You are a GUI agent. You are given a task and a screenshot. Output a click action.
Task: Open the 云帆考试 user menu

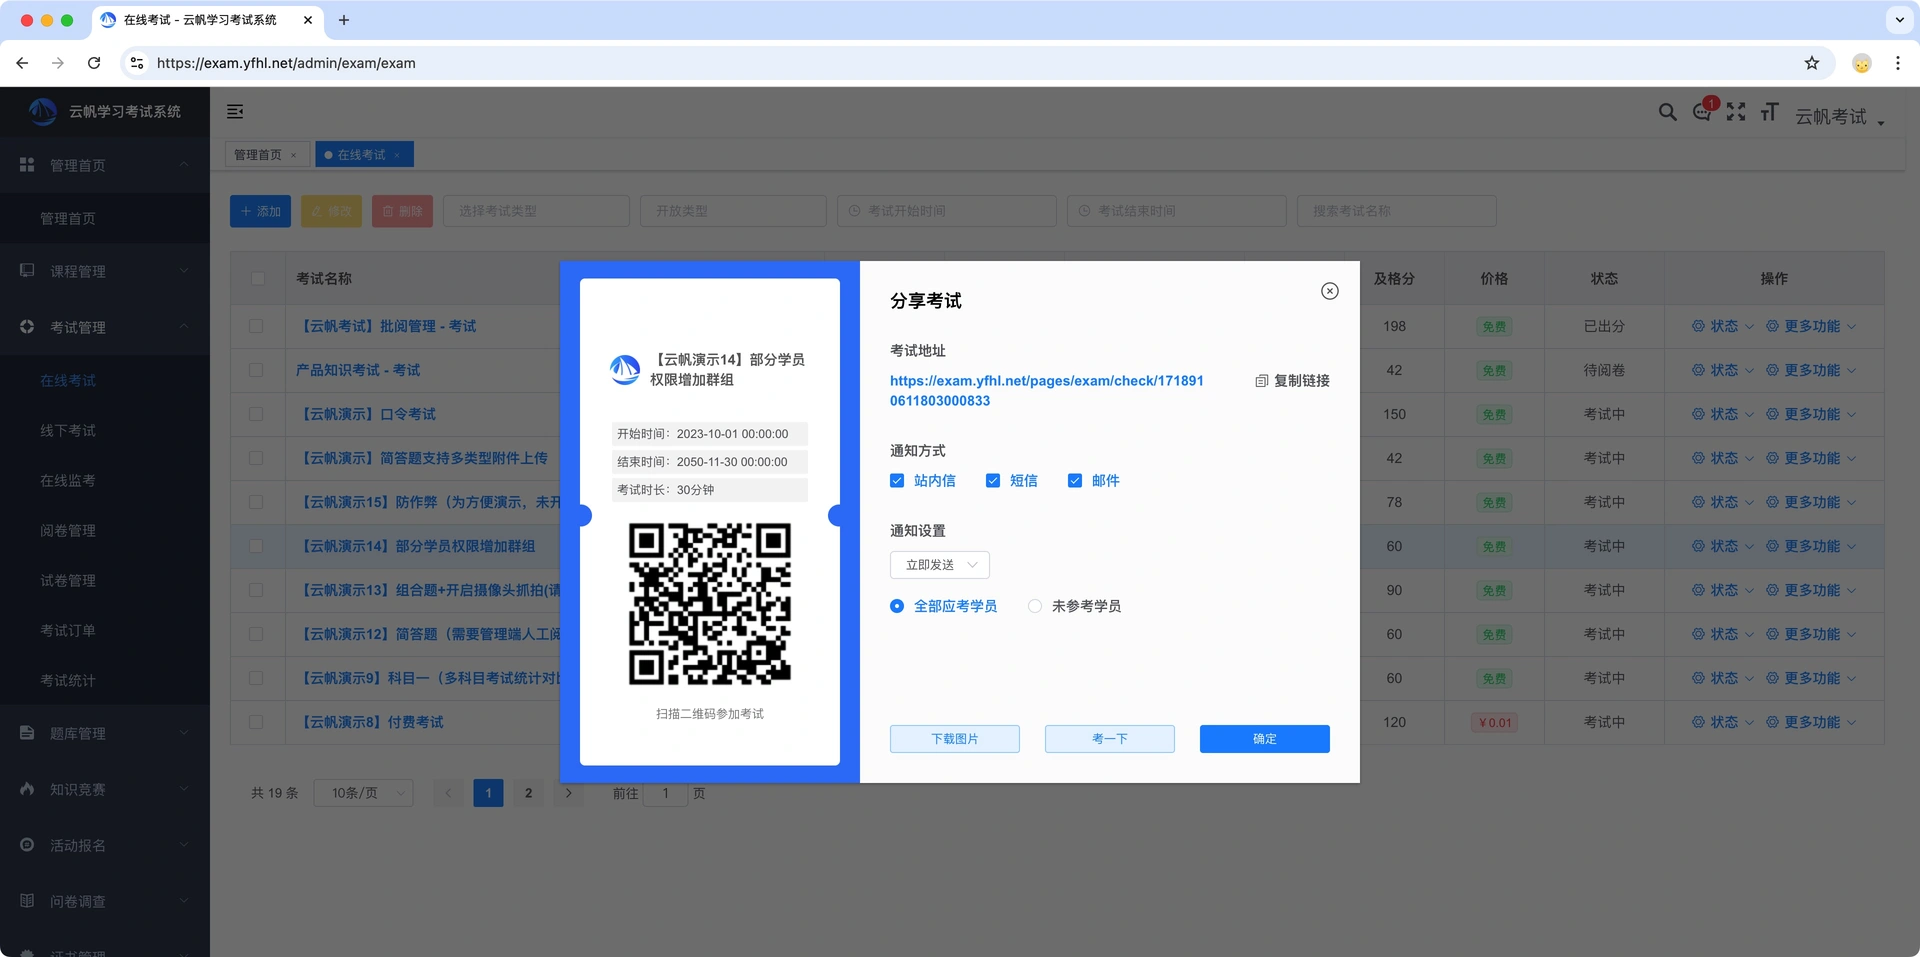1840,117
